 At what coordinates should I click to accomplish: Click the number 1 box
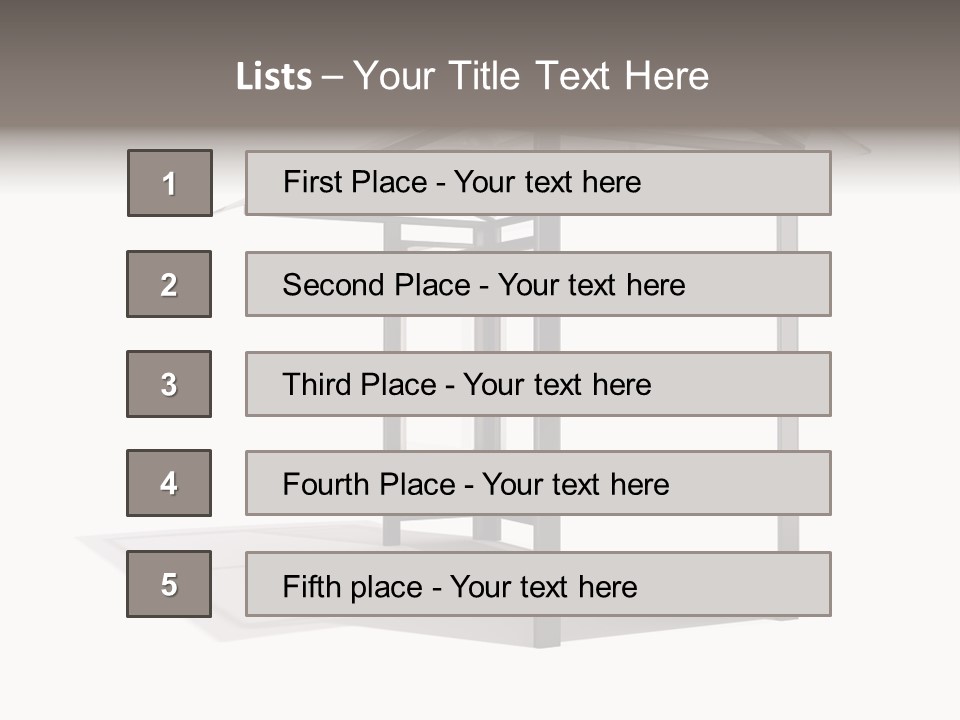(x=169, y=183)
